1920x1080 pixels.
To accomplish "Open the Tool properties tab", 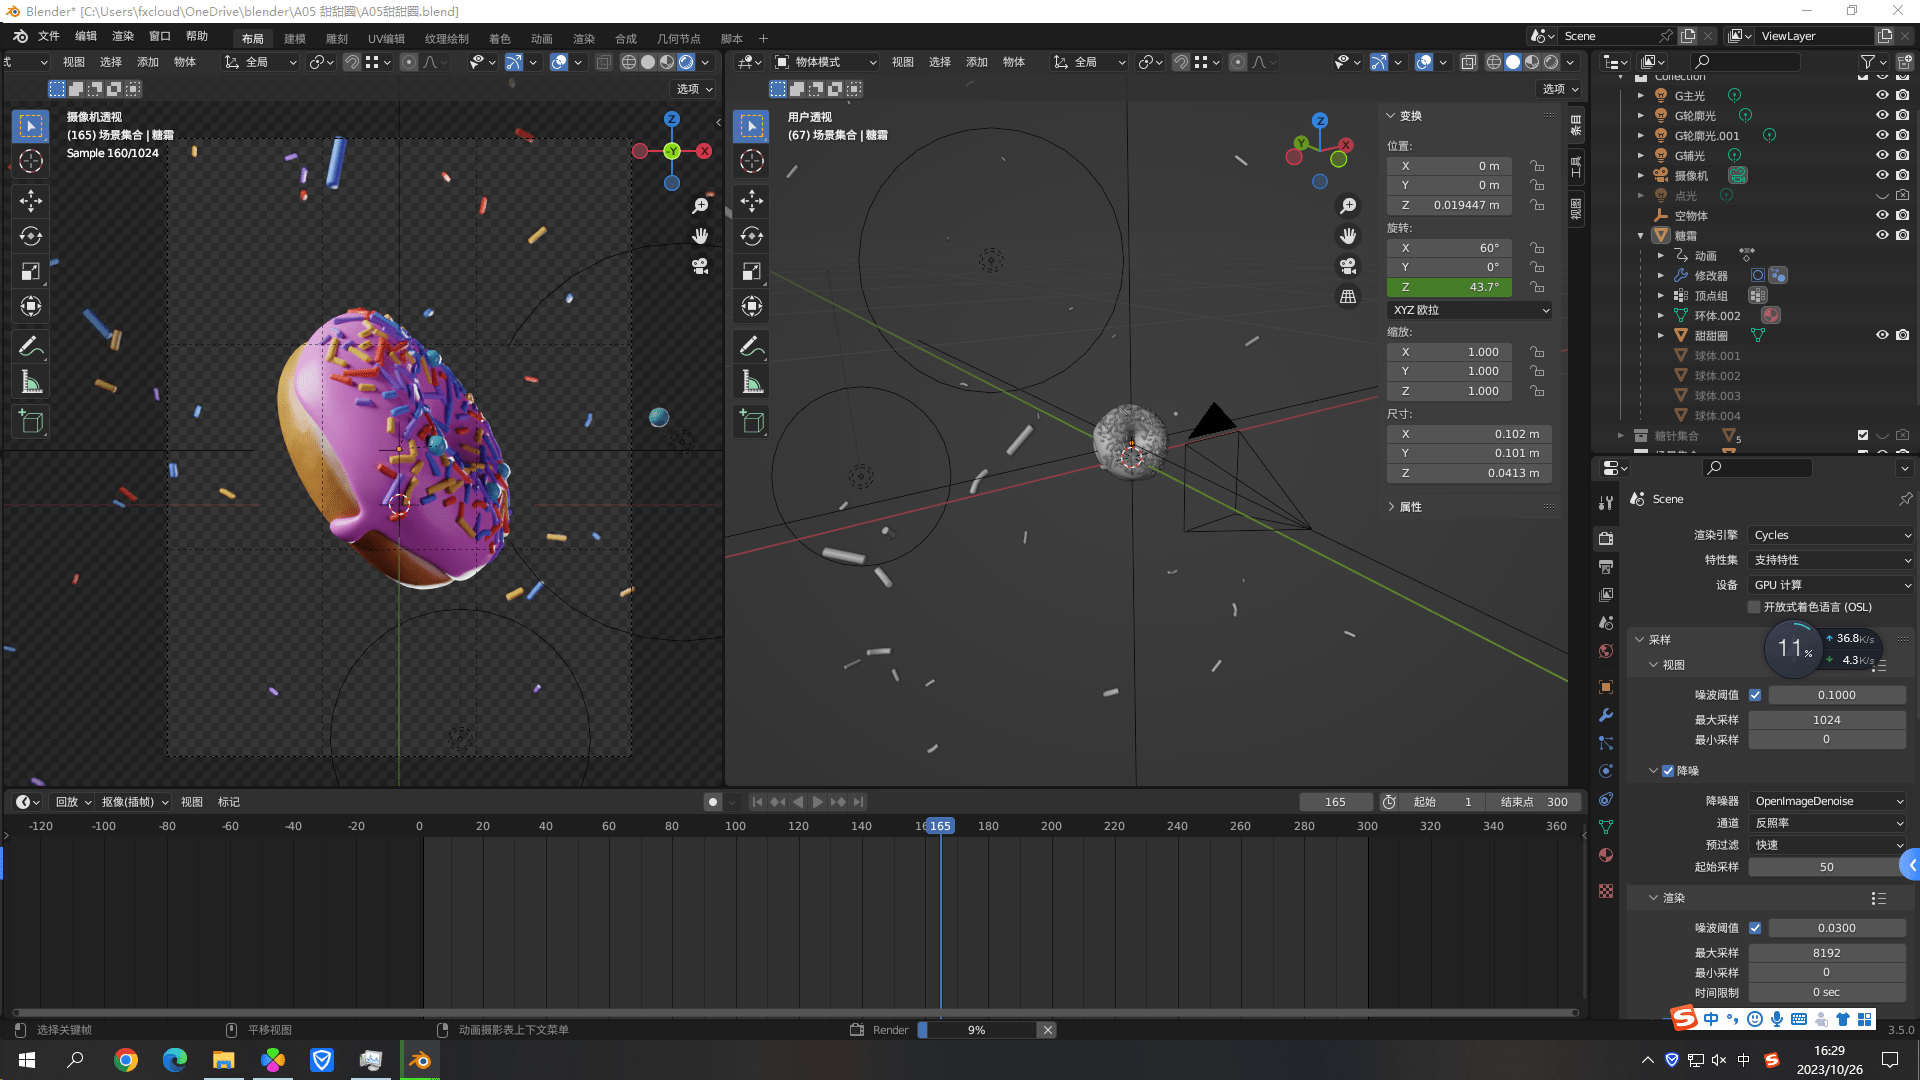I will pos(1606,502).
